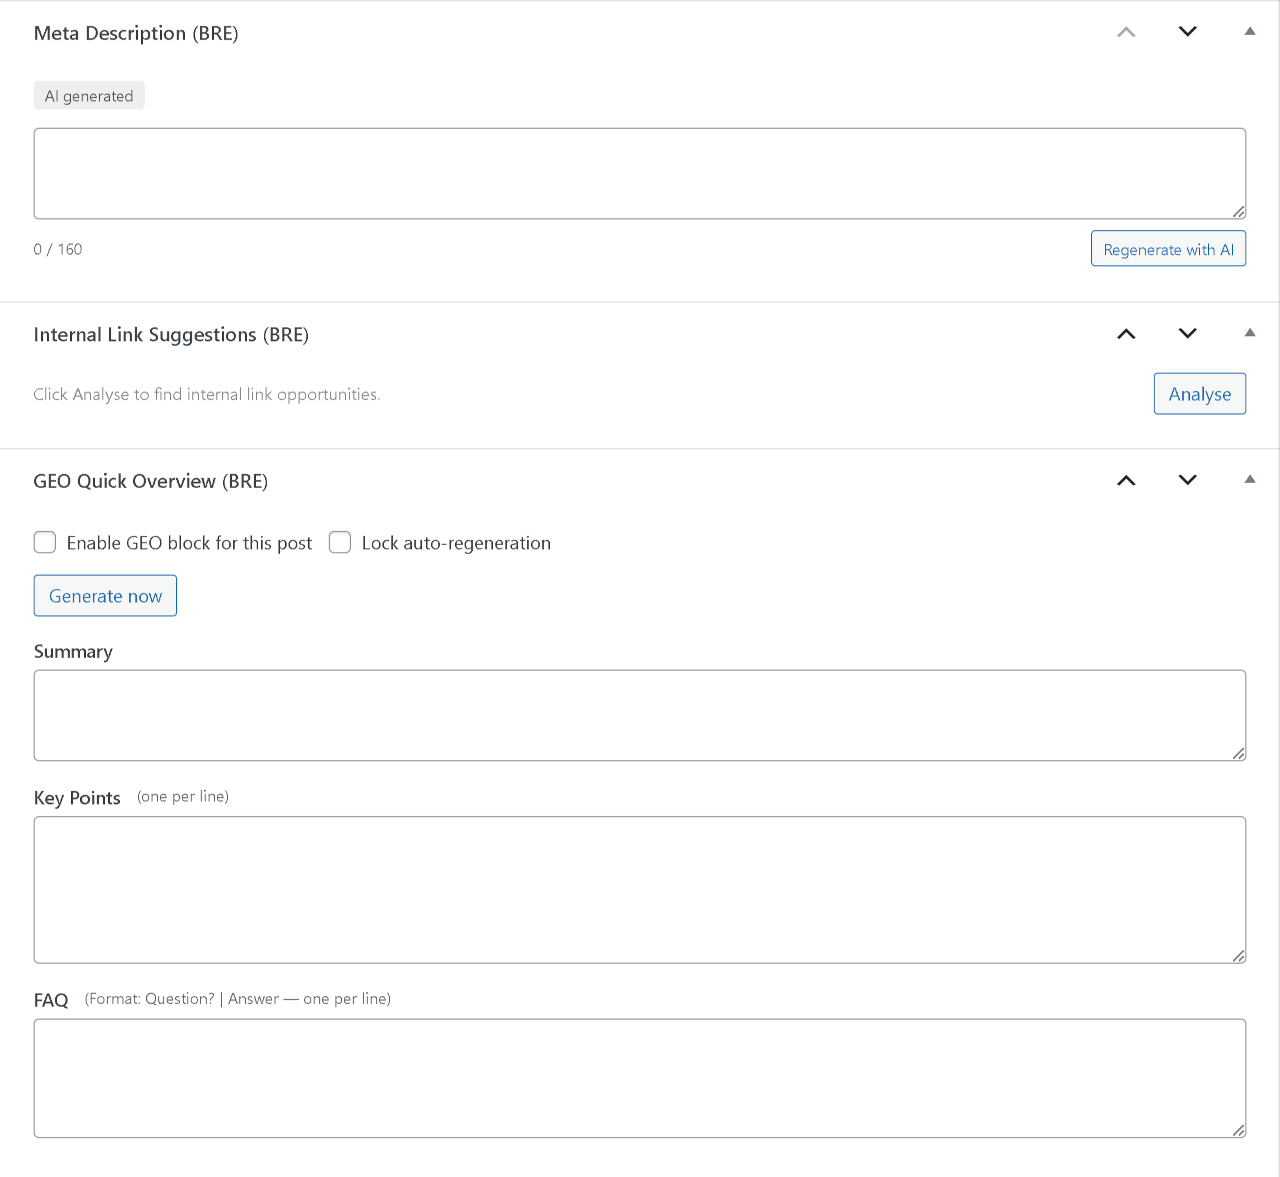The height and width of the screenshot is (1177, 1280).
Task: Uncheck Enable GEO block checkbox
Action: coord(44,542)
